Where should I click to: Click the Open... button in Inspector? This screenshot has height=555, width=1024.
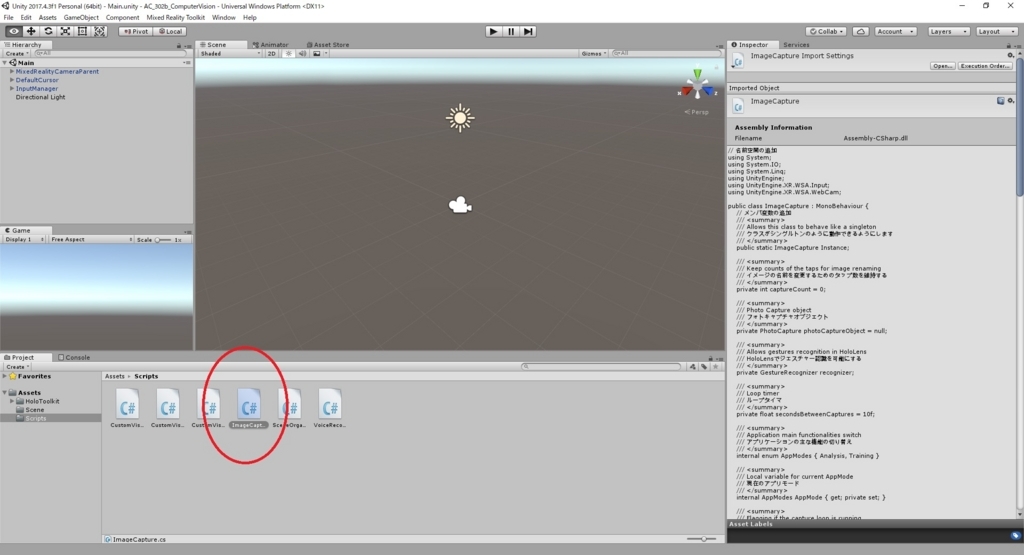[x=942, y=66]
